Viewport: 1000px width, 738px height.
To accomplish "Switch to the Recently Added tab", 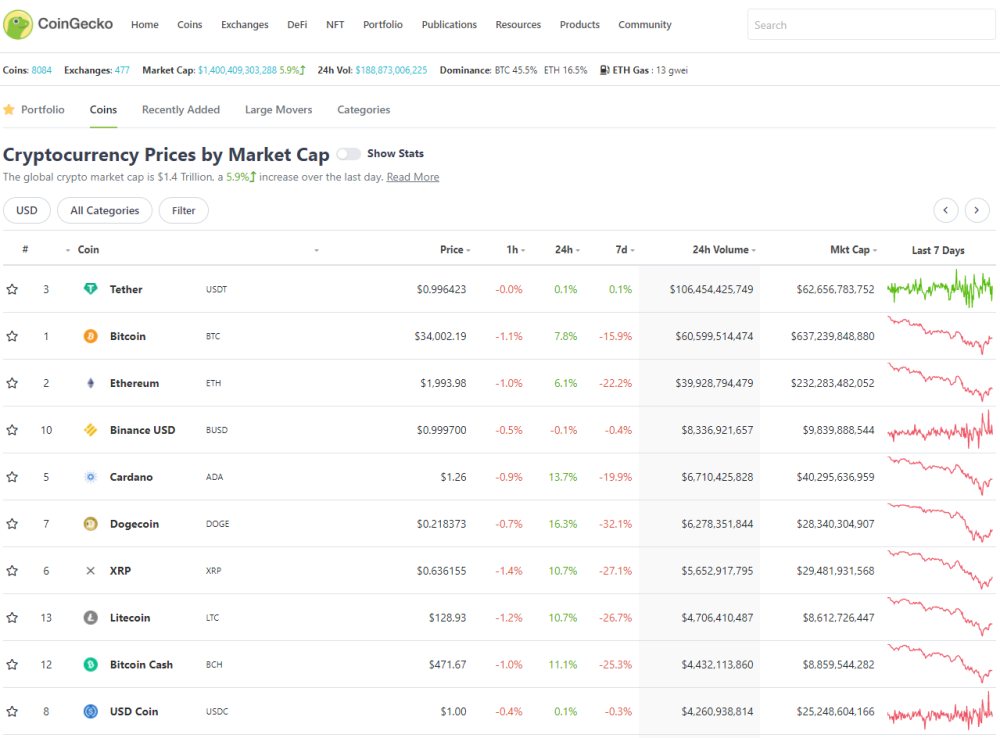I will tap(180, 110).
